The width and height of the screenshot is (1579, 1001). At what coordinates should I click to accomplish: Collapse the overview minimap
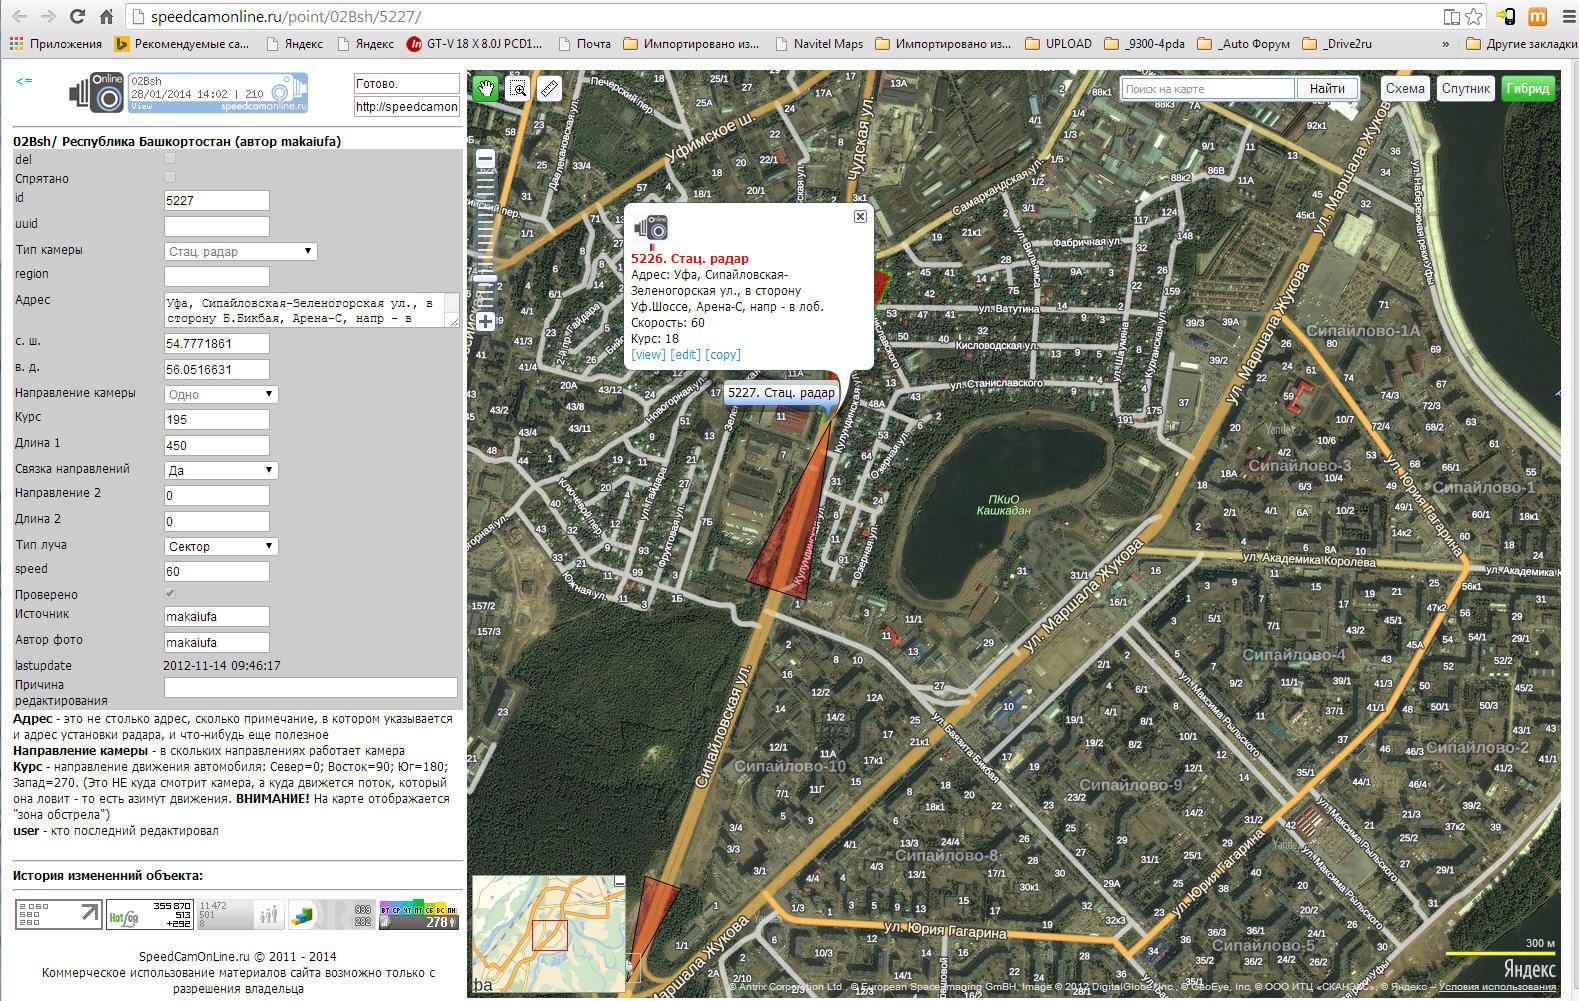tap(619, 882)
